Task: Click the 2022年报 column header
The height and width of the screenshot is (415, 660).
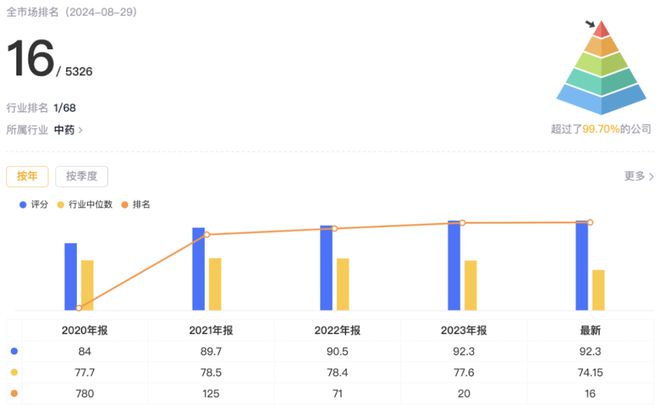Action: pos(337,330)
